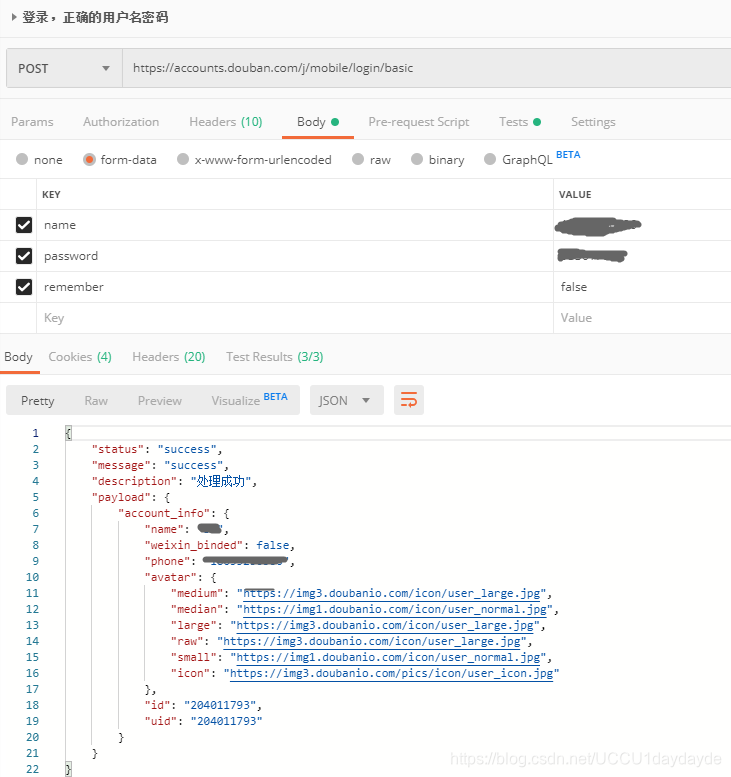Select the Raw view button
731x777 pixels.
(x=96, y=400)
